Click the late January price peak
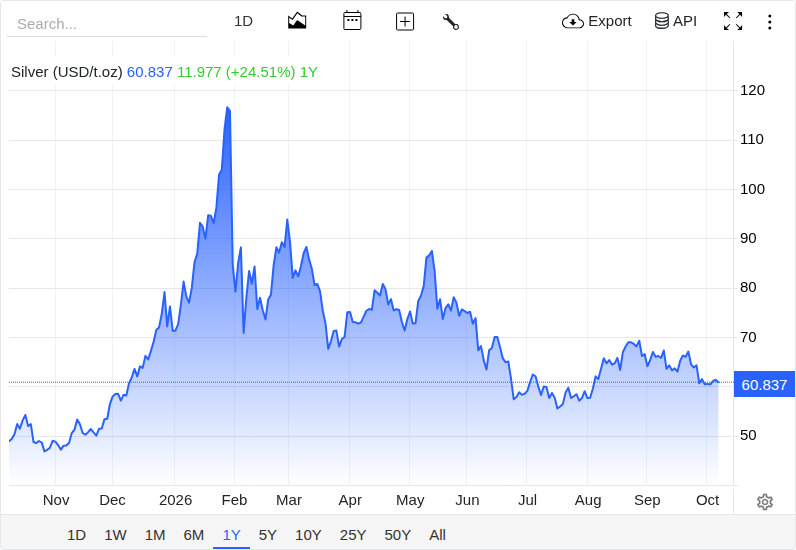Viewport: 796px width, 550px height. coord(227,108)
